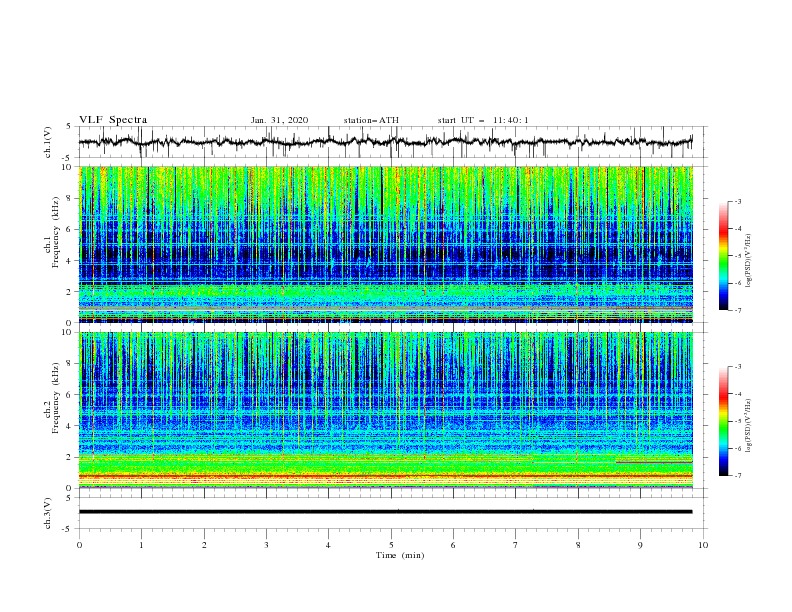The image size is (792, 612).
Task: Click the 'VLF Spectra' title text
Action: pos(113,120)
